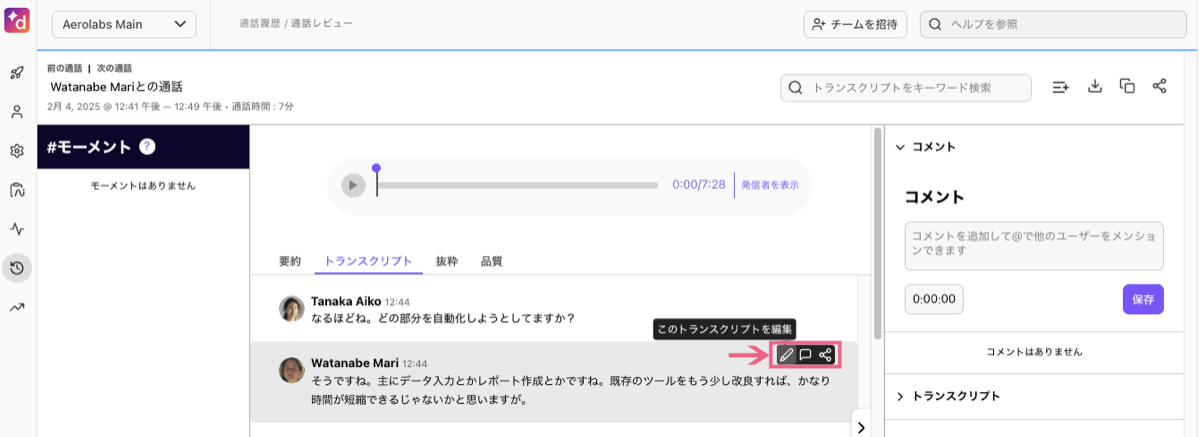Click the モーメントはありません text
Viewport: 1199px width, 437px height.
[x=143, y=186]
